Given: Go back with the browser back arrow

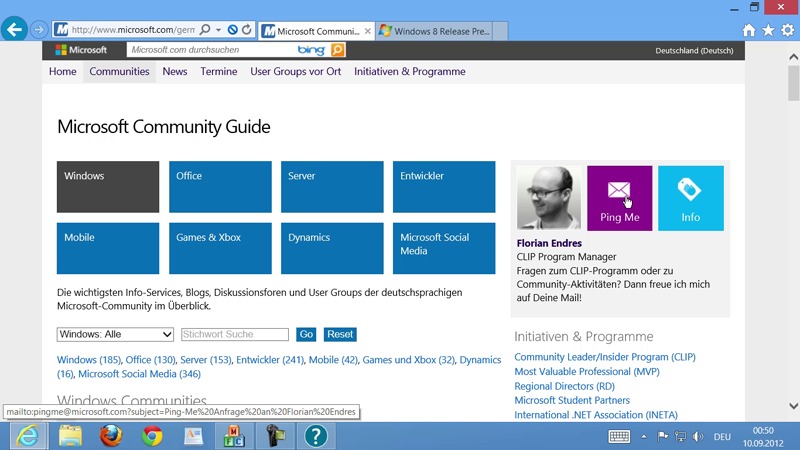Looking at the screenshot, I should click(14, 30).
